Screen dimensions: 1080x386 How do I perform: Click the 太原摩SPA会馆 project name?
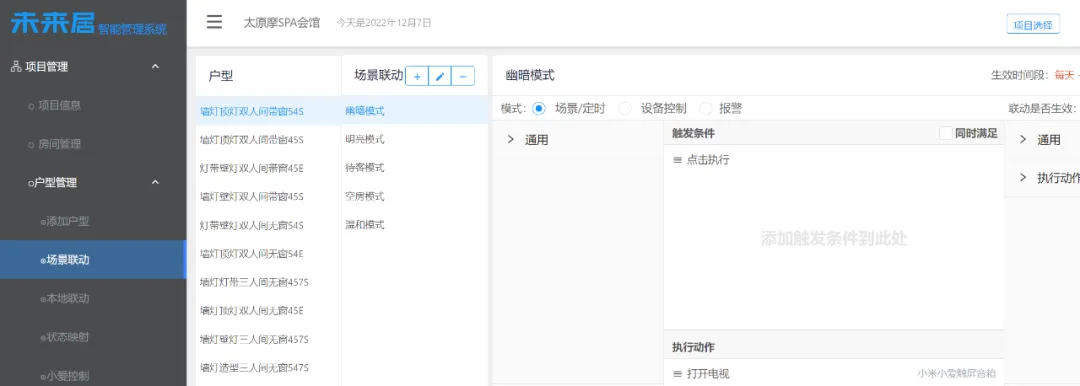[282, 23]
